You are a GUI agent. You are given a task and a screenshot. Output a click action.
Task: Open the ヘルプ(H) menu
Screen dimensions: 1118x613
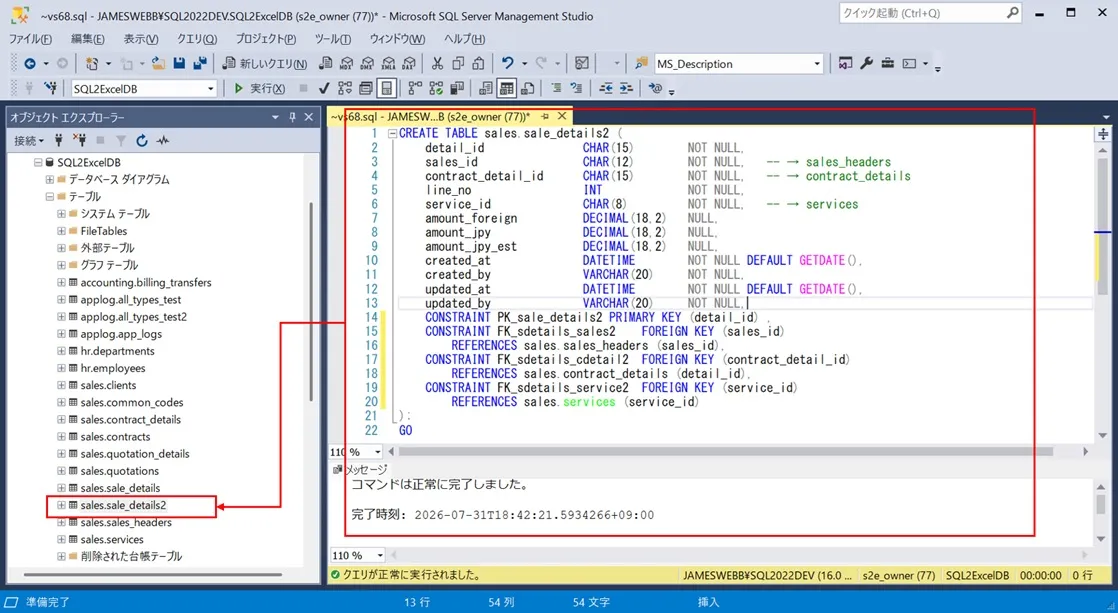pyautogui.click(x=464, y=38)
